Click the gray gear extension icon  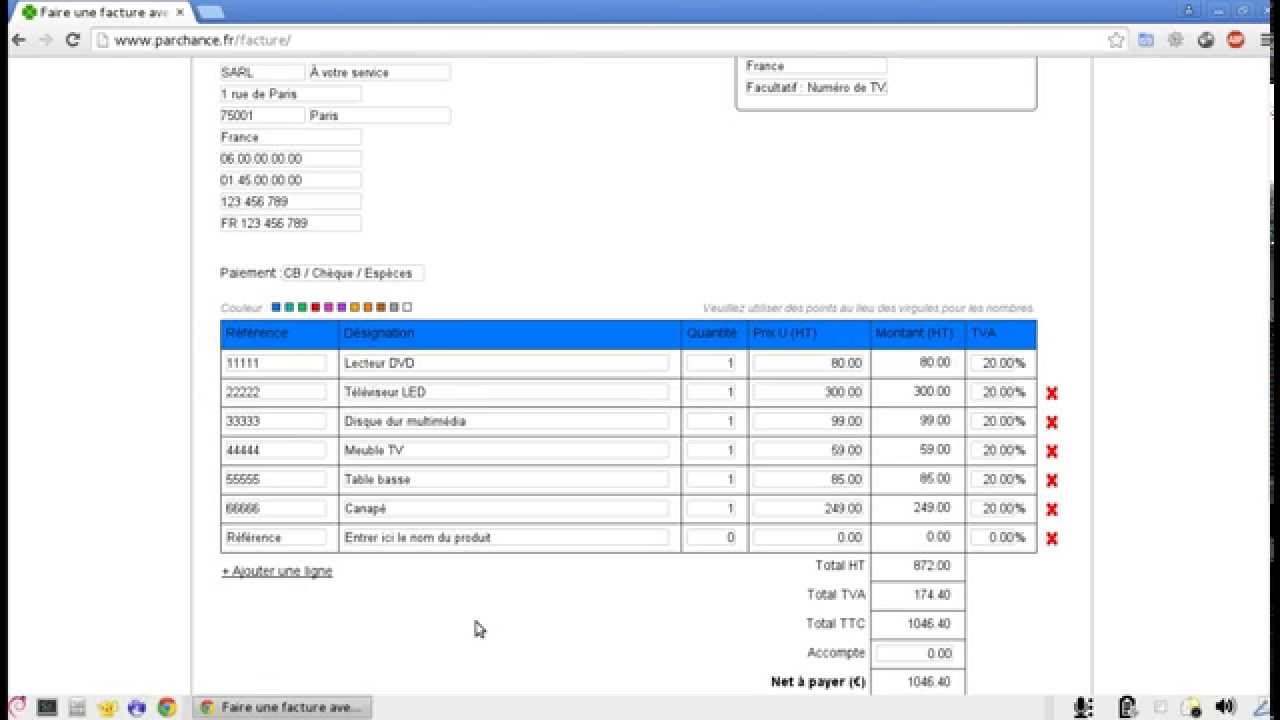(1176, 40)
